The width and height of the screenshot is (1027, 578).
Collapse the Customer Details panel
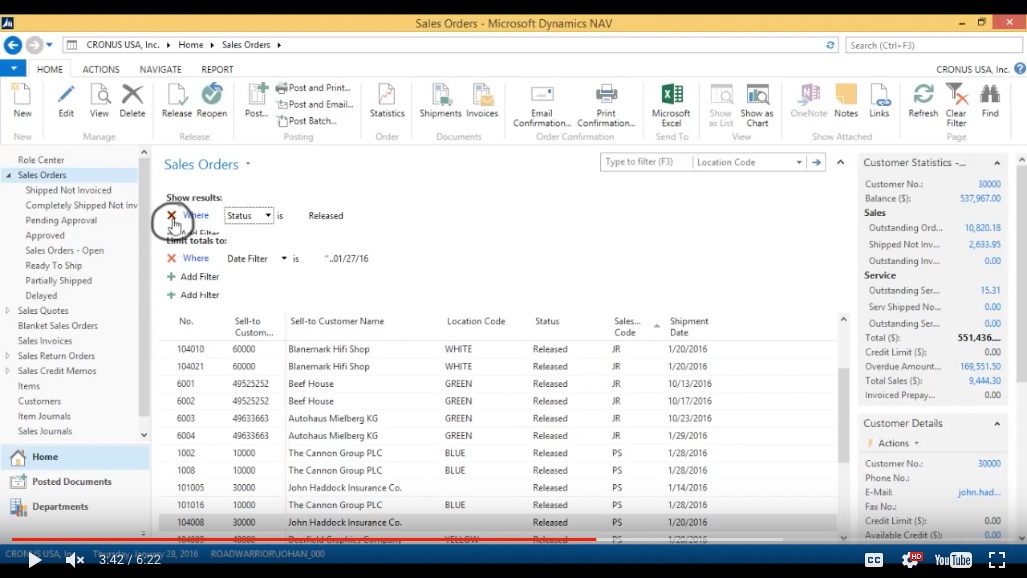997,423
